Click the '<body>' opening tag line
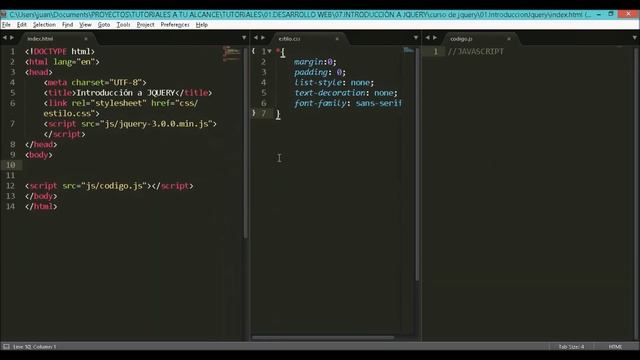The height and width of the screenshot is (360, 640). coord(39,155)
